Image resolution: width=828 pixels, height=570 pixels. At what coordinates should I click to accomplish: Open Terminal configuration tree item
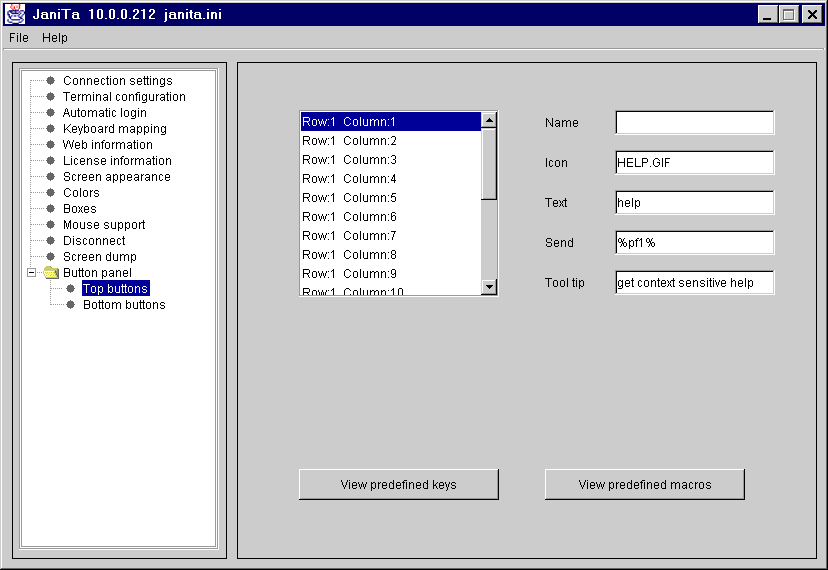pyautogui.click(x=124, y=97)
